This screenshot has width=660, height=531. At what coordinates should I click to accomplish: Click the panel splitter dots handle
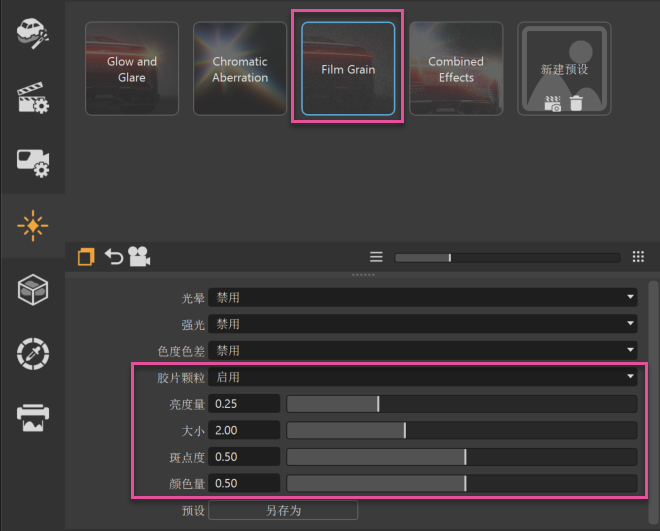[363, 275]
